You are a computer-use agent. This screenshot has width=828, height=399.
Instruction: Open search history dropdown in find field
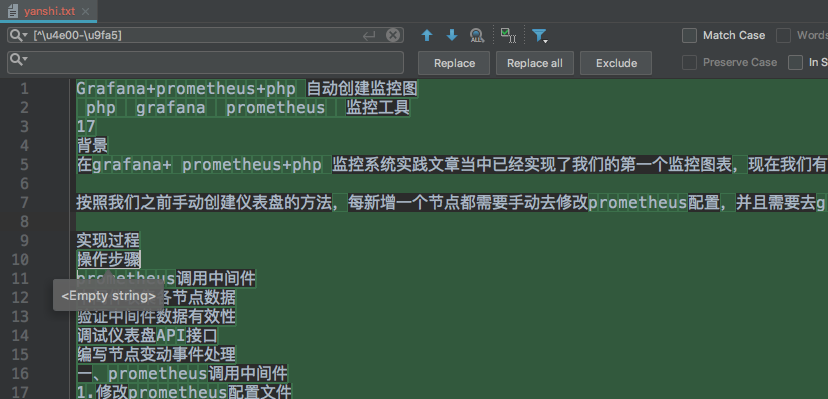point(18,35)
